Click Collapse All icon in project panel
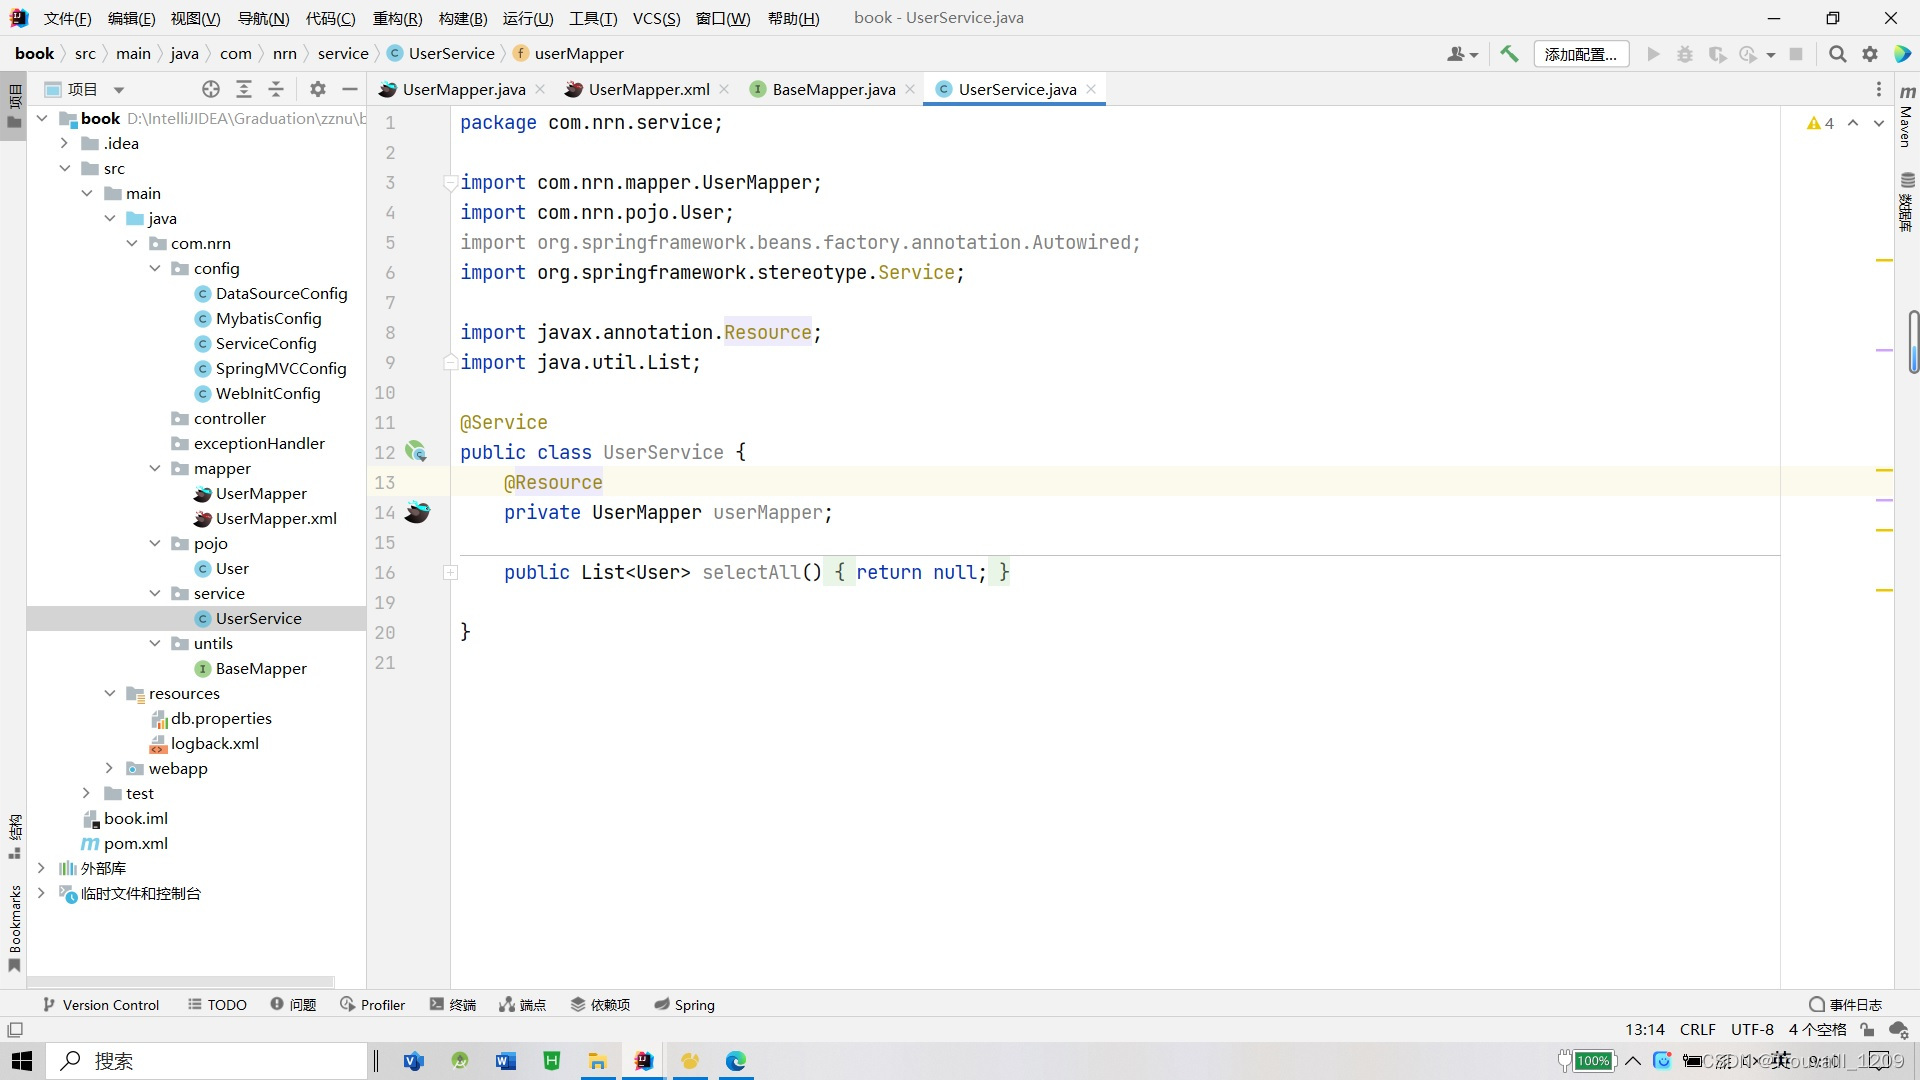 coord(276,89)
